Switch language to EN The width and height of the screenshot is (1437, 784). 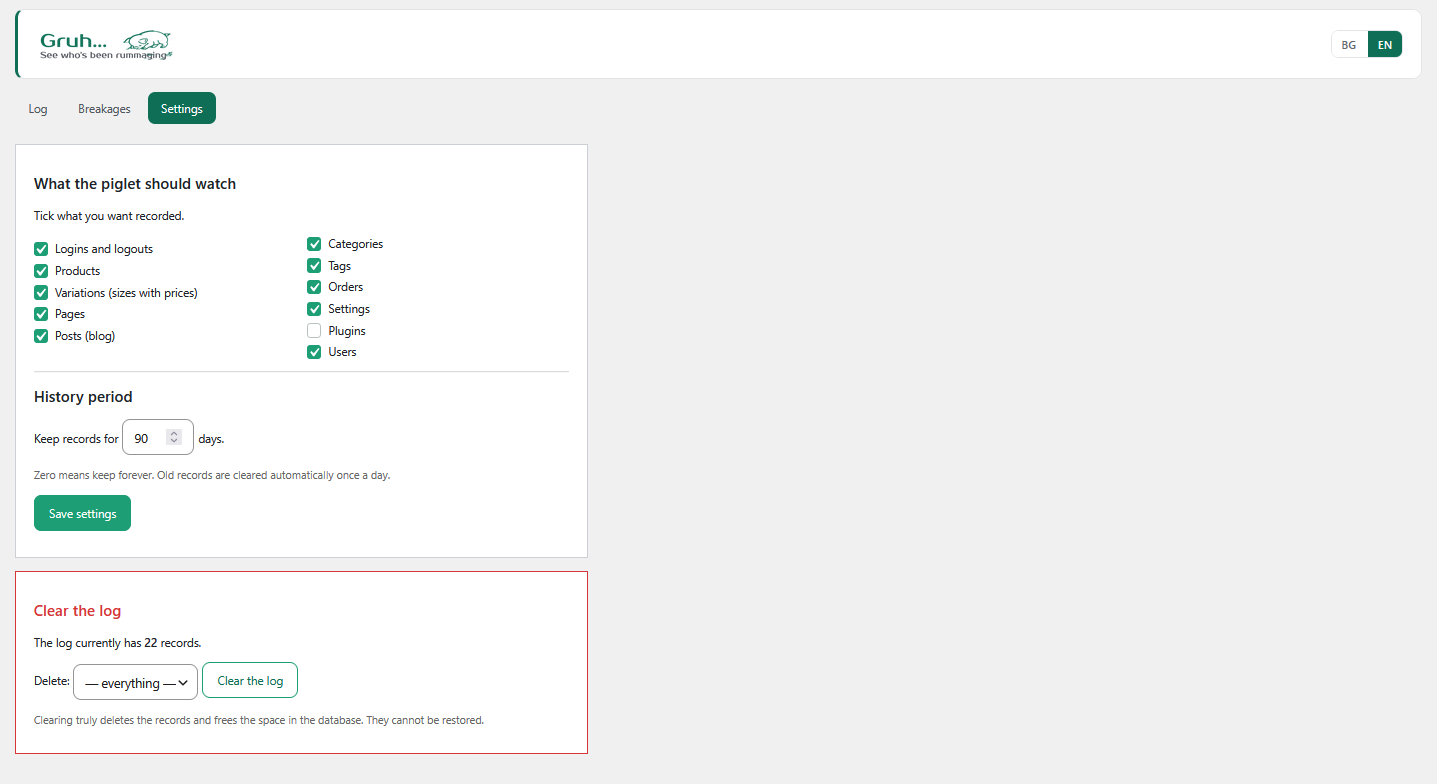[x=1385, y=45]
